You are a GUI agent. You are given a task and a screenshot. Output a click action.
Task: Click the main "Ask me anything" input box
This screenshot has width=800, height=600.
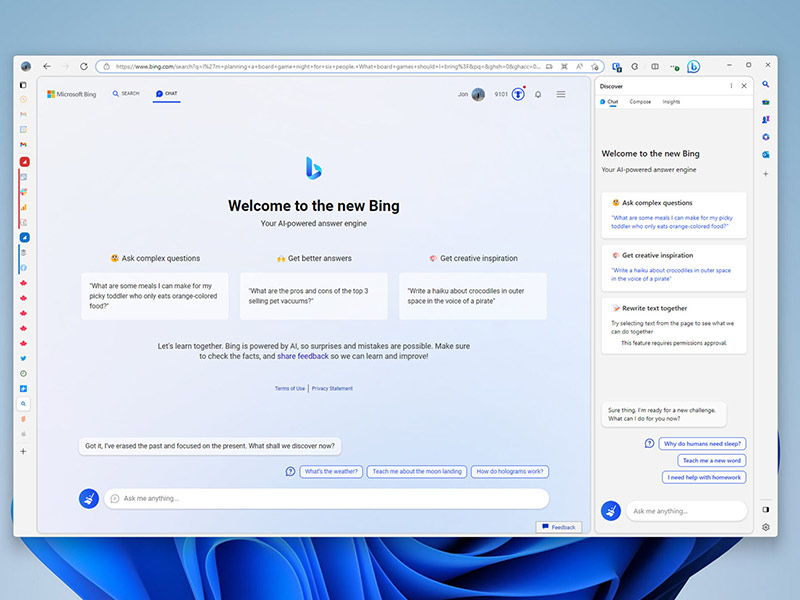pos(330,498)
